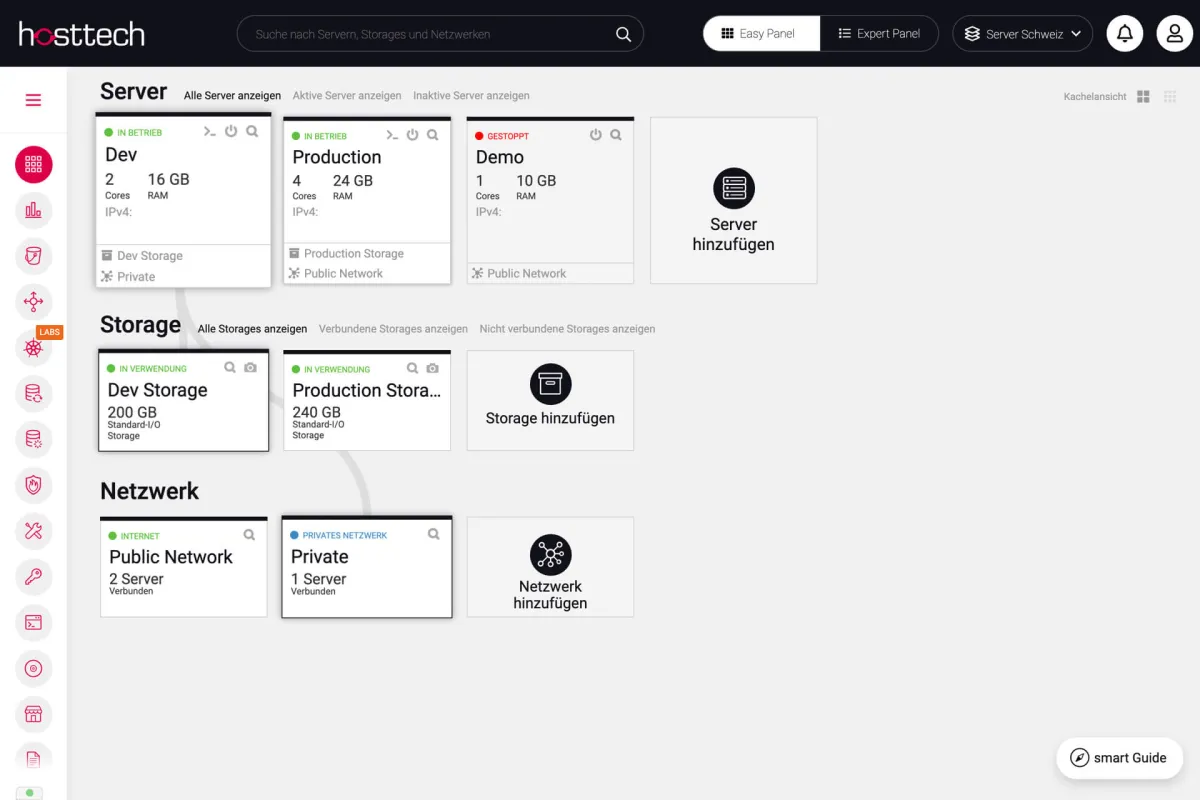1200x800 pixels.
Task: Show Nicht verbundene Storages anzeigen filter
Action: coord(567,329)
